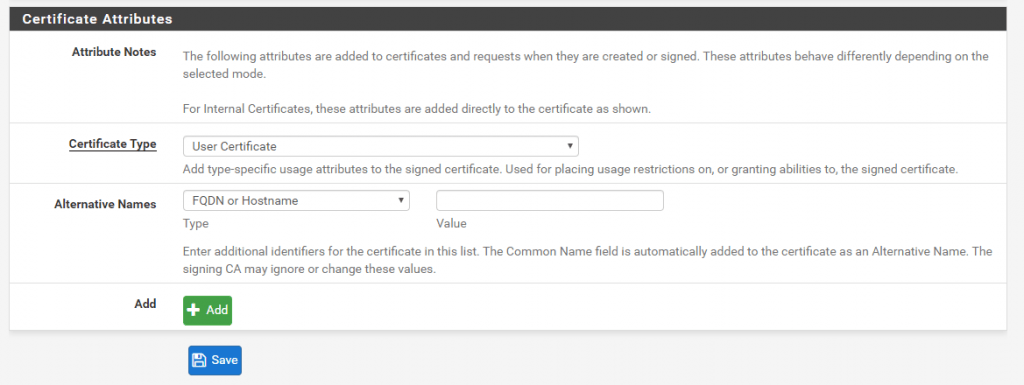Click the 'Add type-specific usage attributes' help text
The width and height of the screenshot is (1024, 385).
point(570,170)
